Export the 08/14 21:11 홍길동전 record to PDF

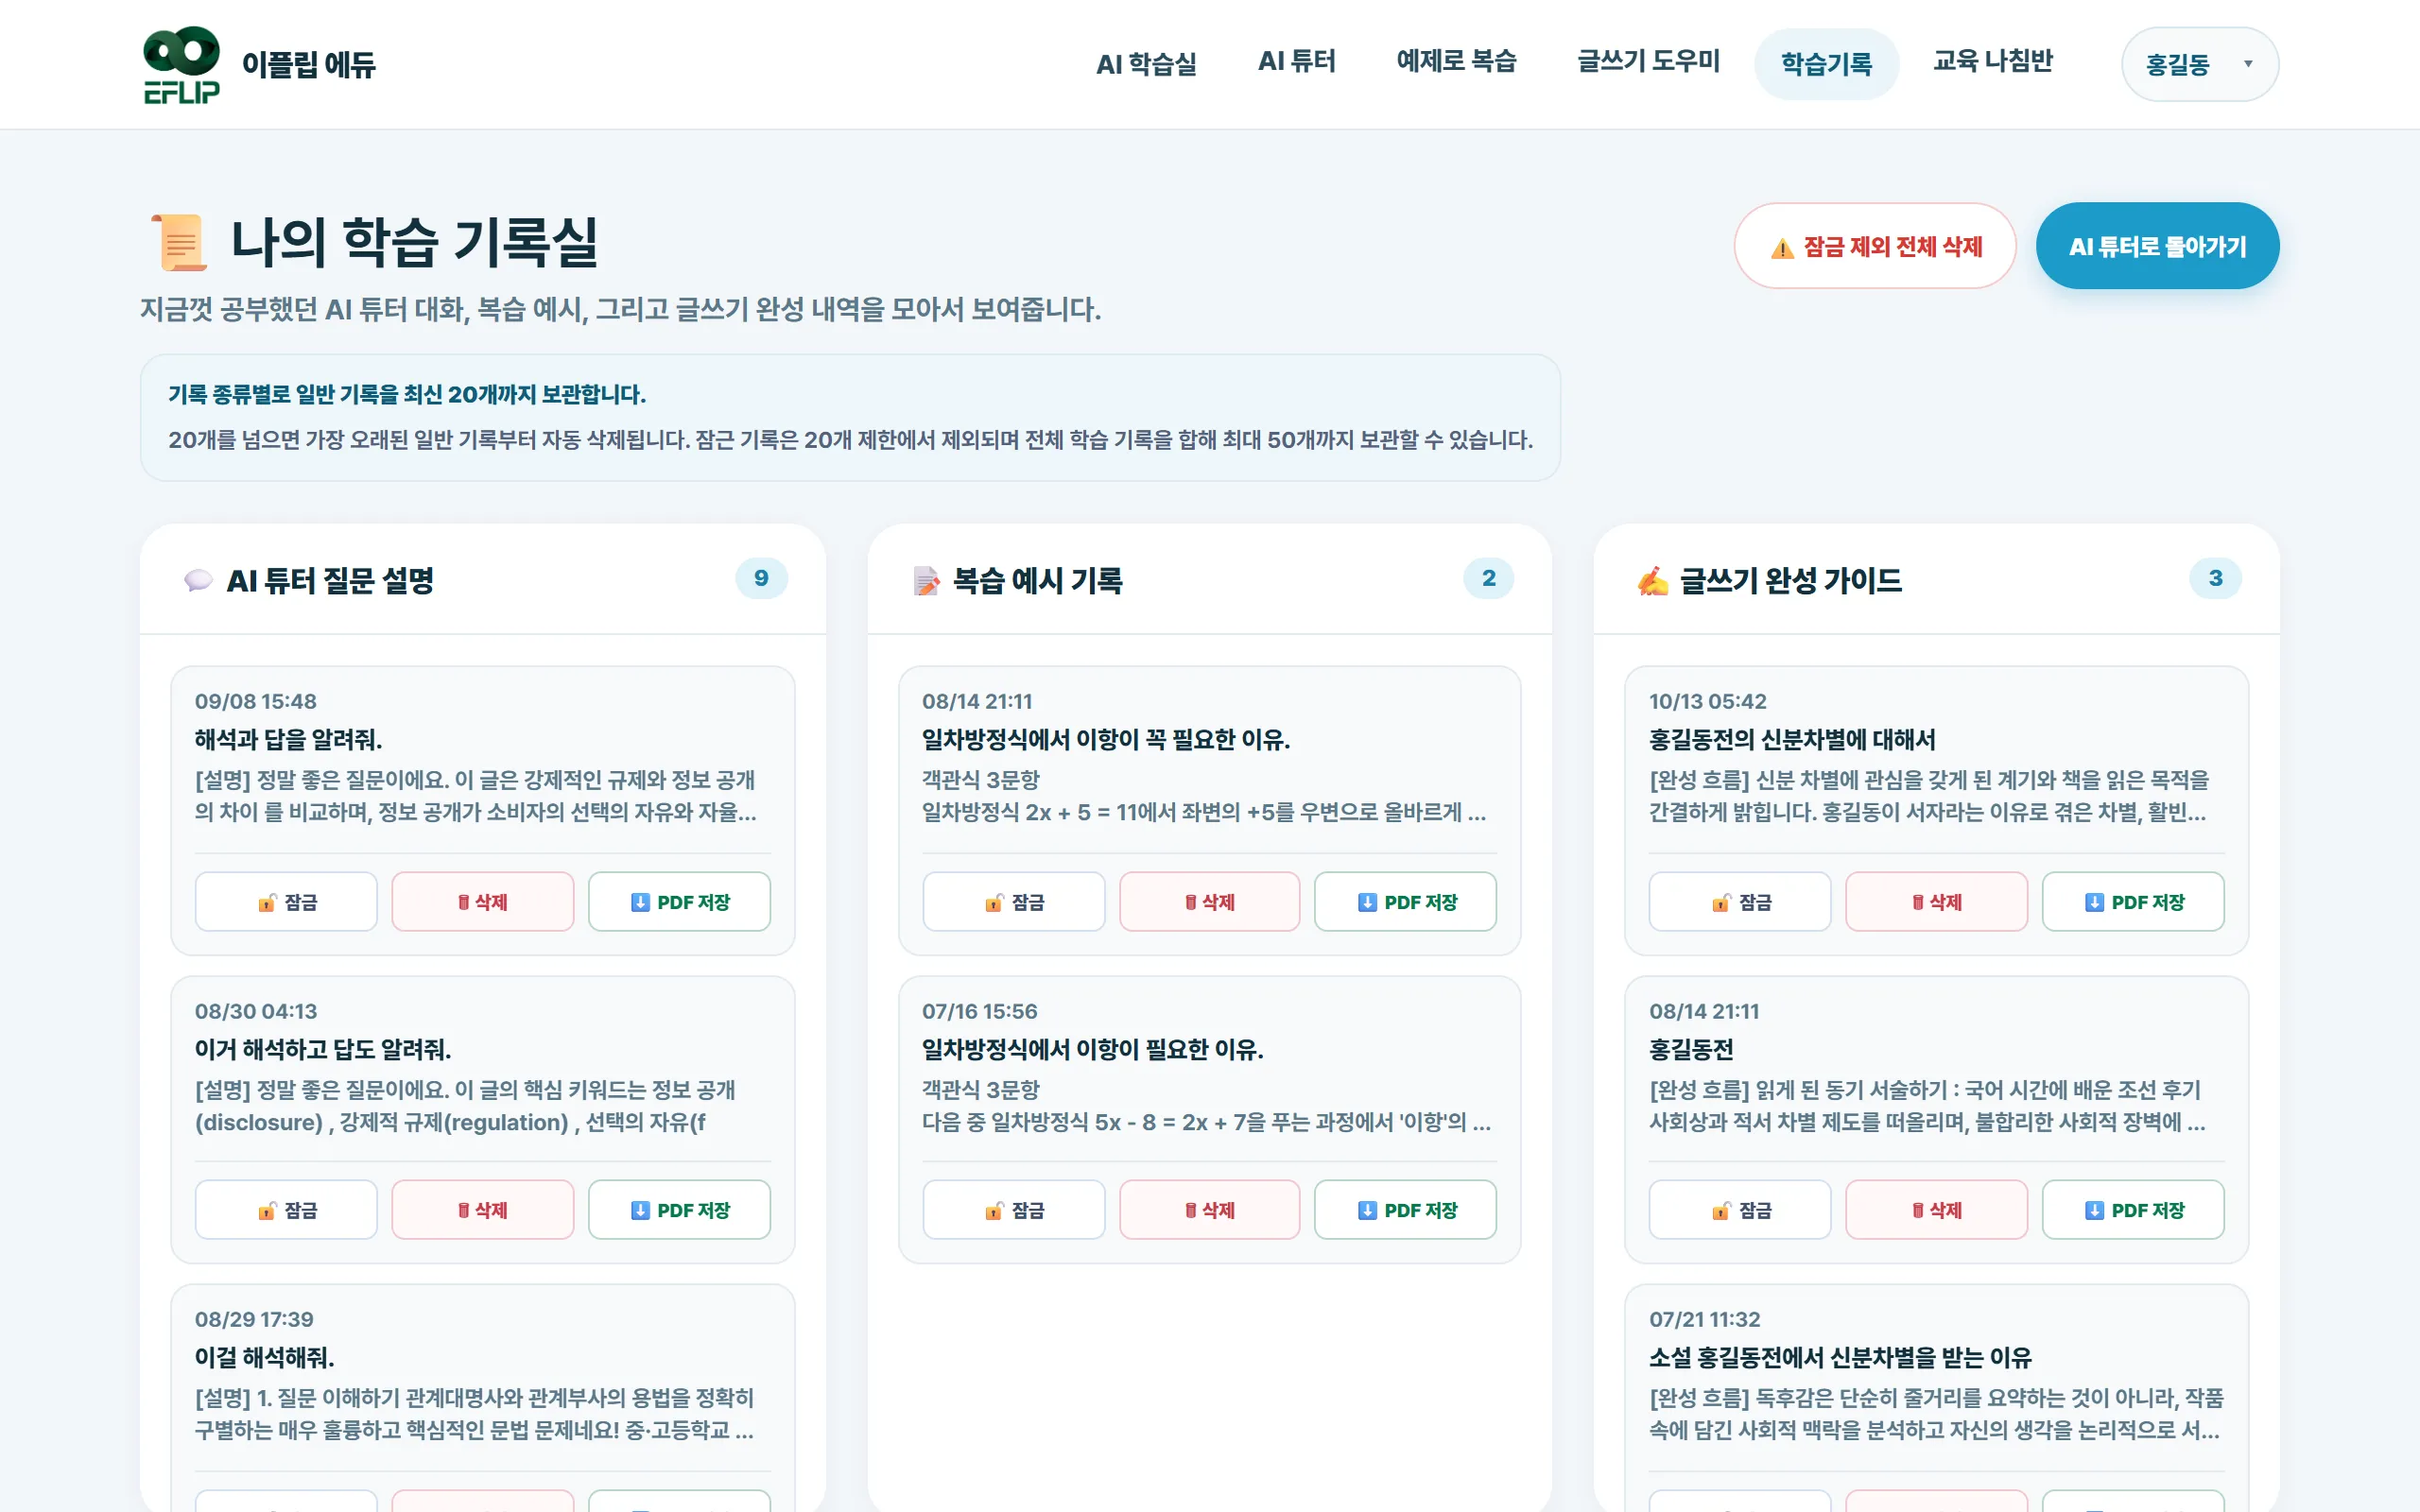pos(2133,1210)
